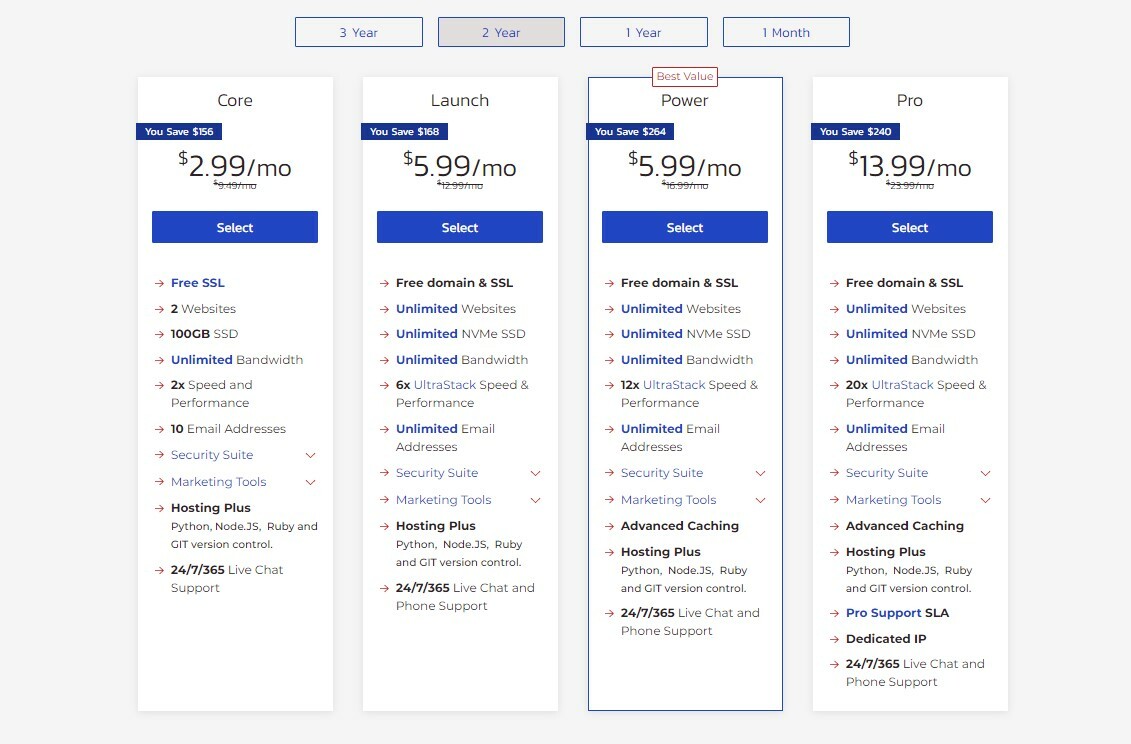Click Select on the Core plan

tap(234, 227)
